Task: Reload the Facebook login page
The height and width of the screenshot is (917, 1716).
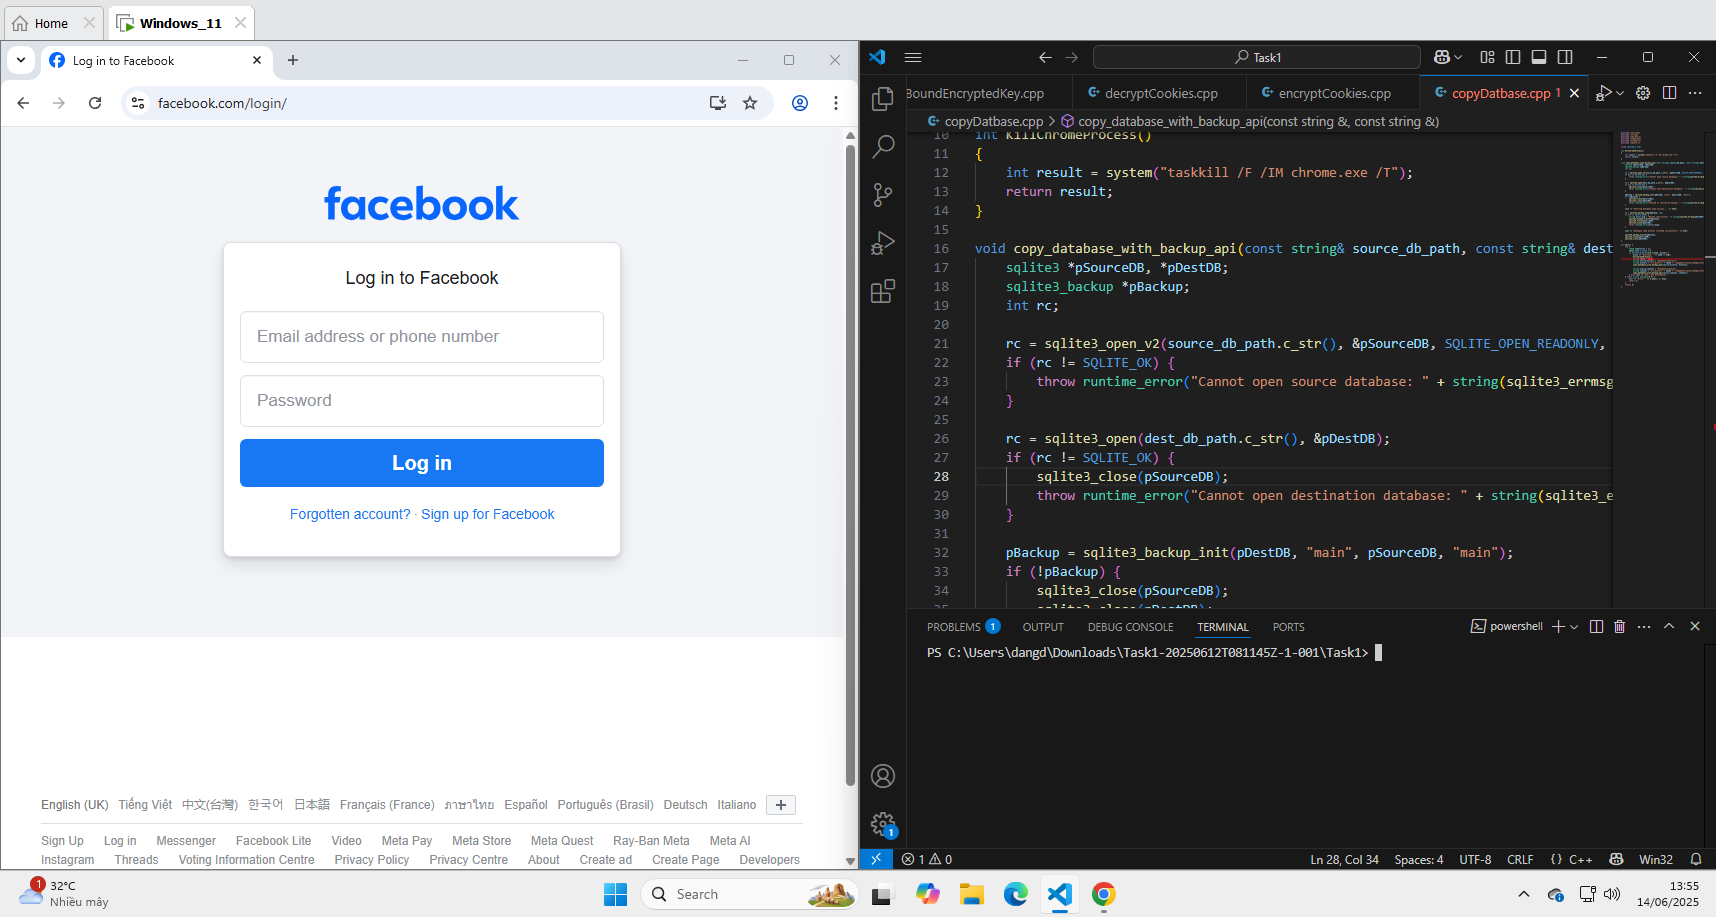Action: [95, 103]
